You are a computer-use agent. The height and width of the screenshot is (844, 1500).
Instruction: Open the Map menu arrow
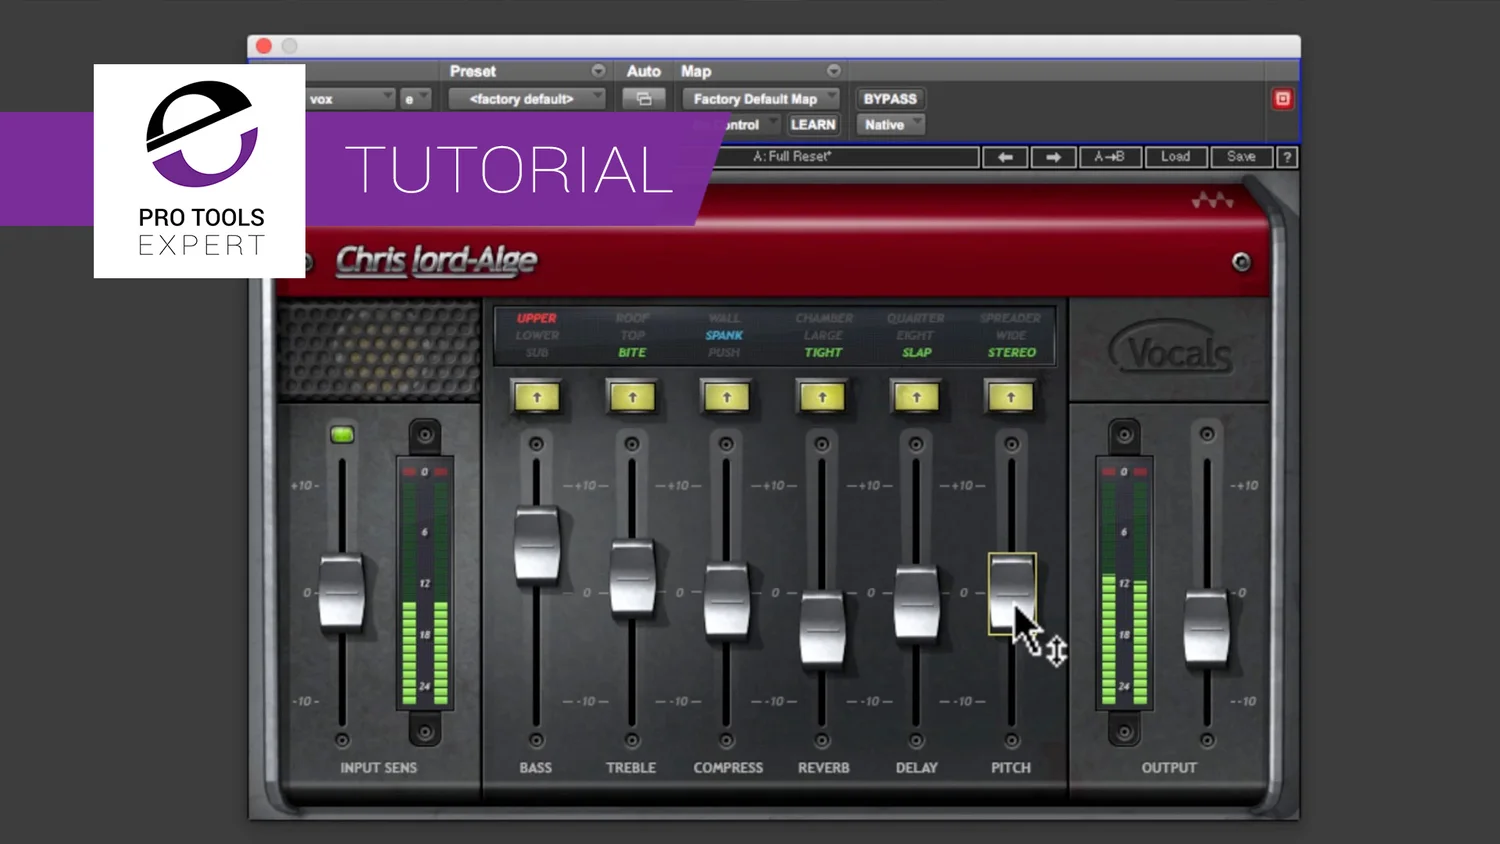click(833, 71)
